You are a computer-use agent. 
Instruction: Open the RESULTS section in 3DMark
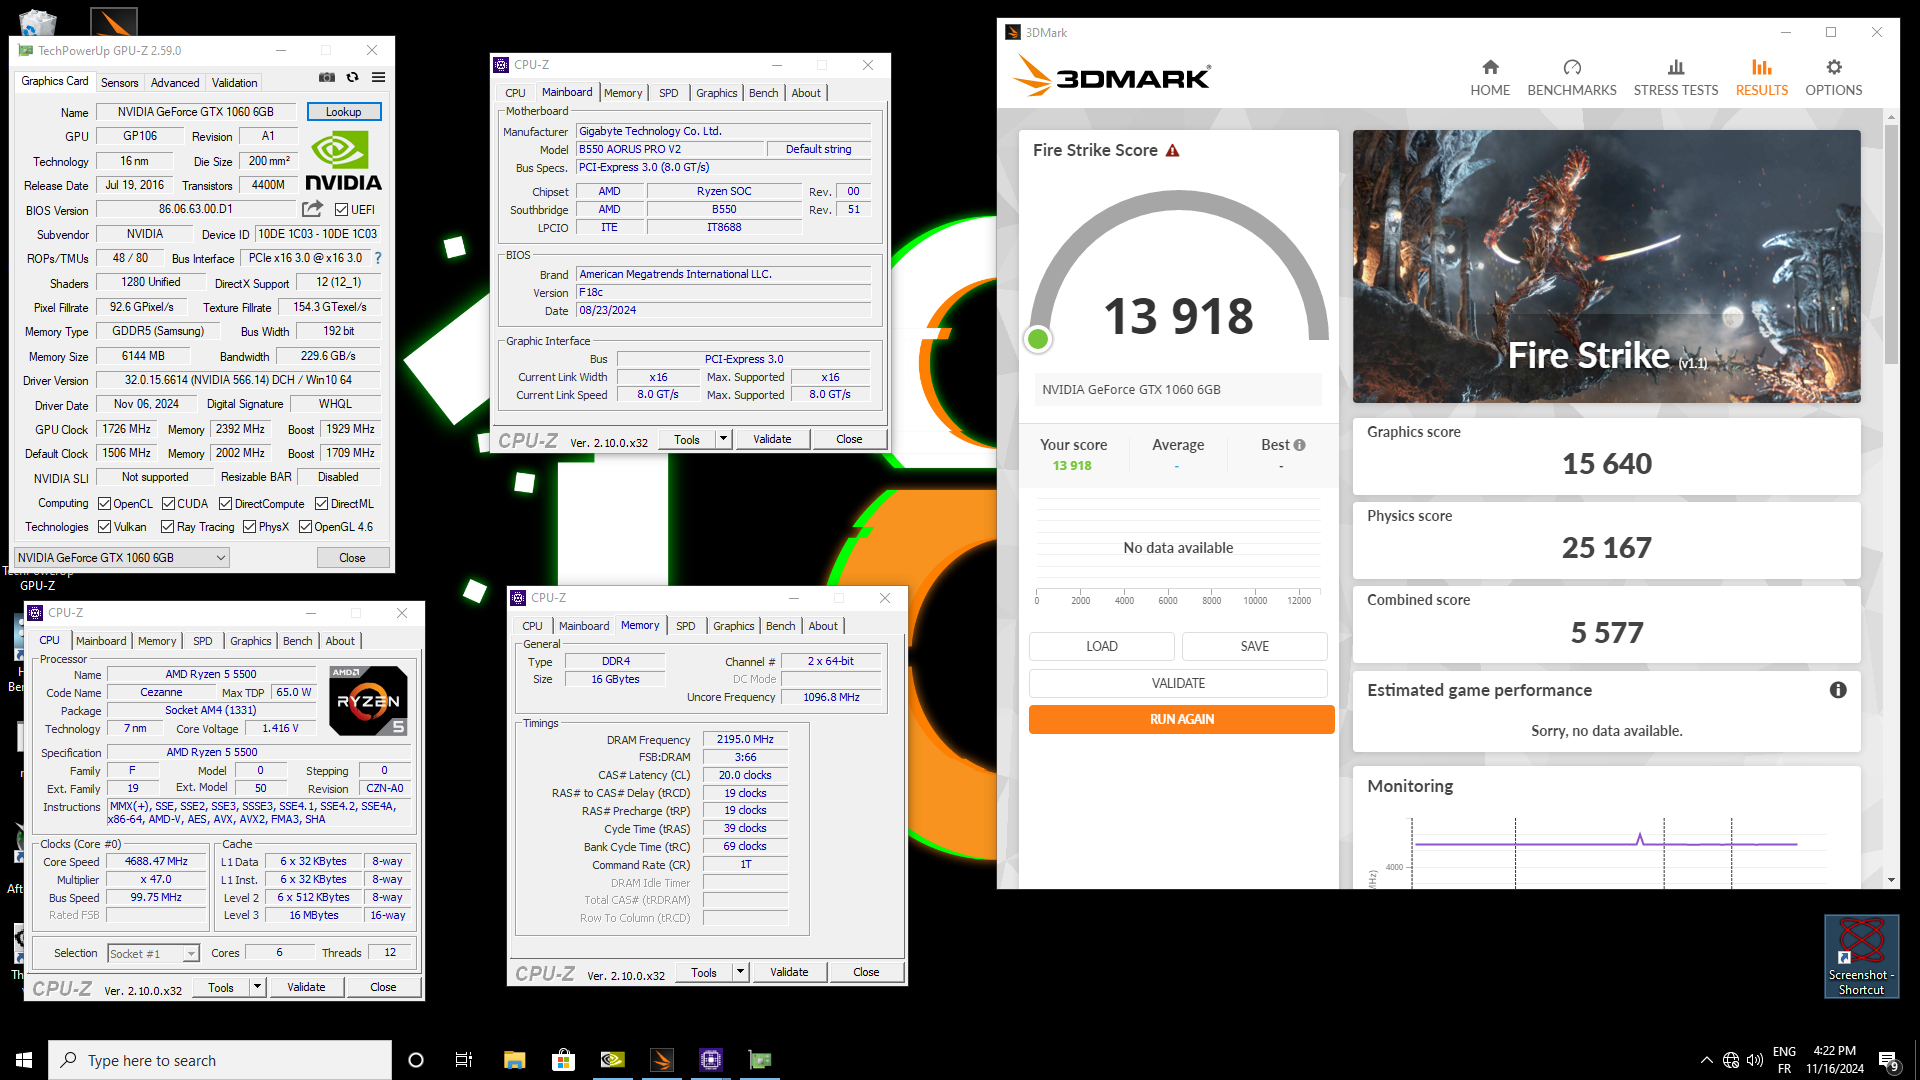pos(1762,77)
